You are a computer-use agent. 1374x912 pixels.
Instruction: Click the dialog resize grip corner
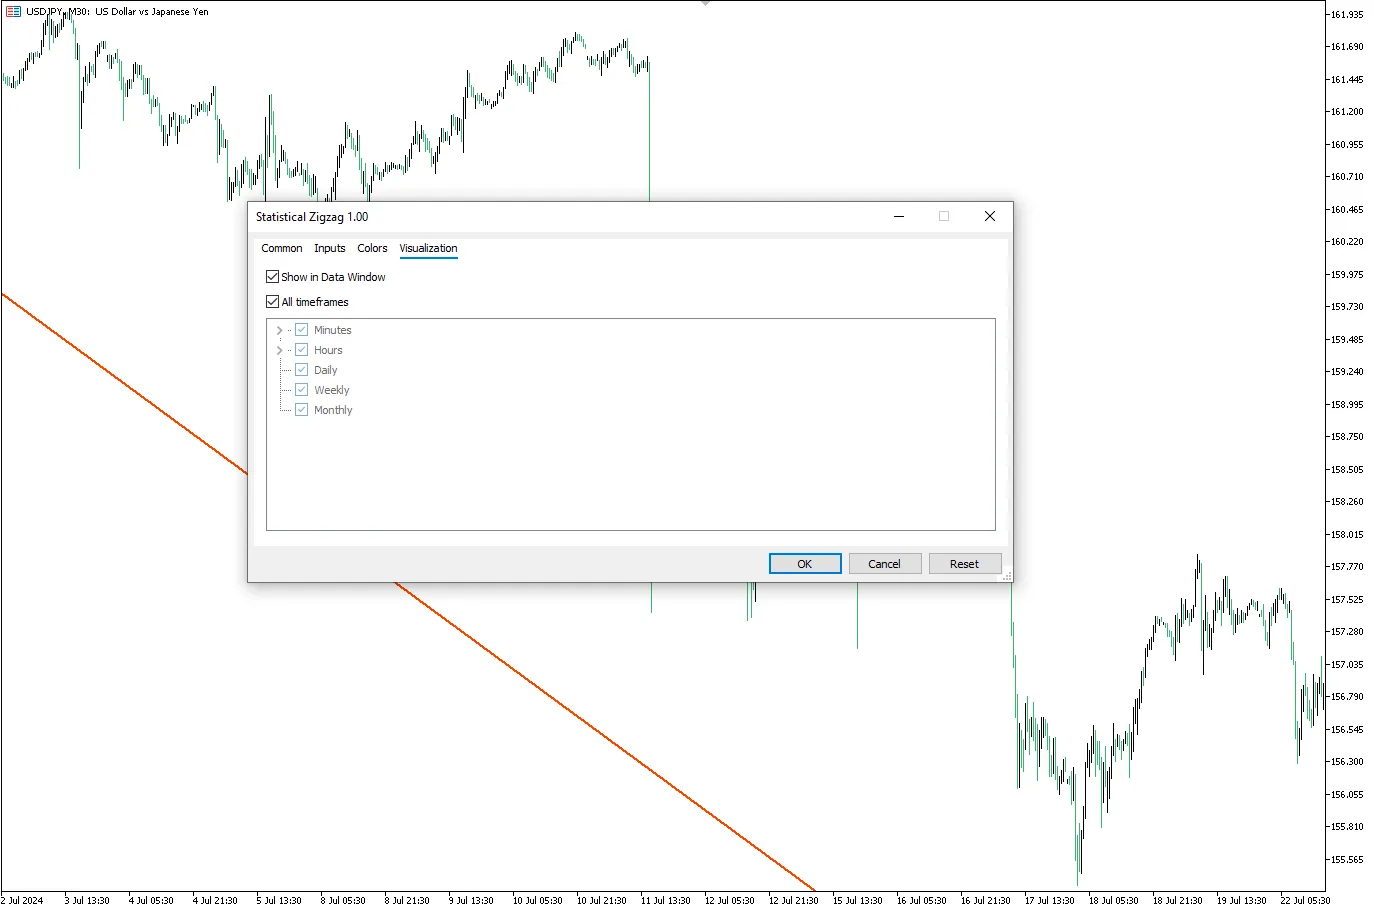[x=1007, y=576]
